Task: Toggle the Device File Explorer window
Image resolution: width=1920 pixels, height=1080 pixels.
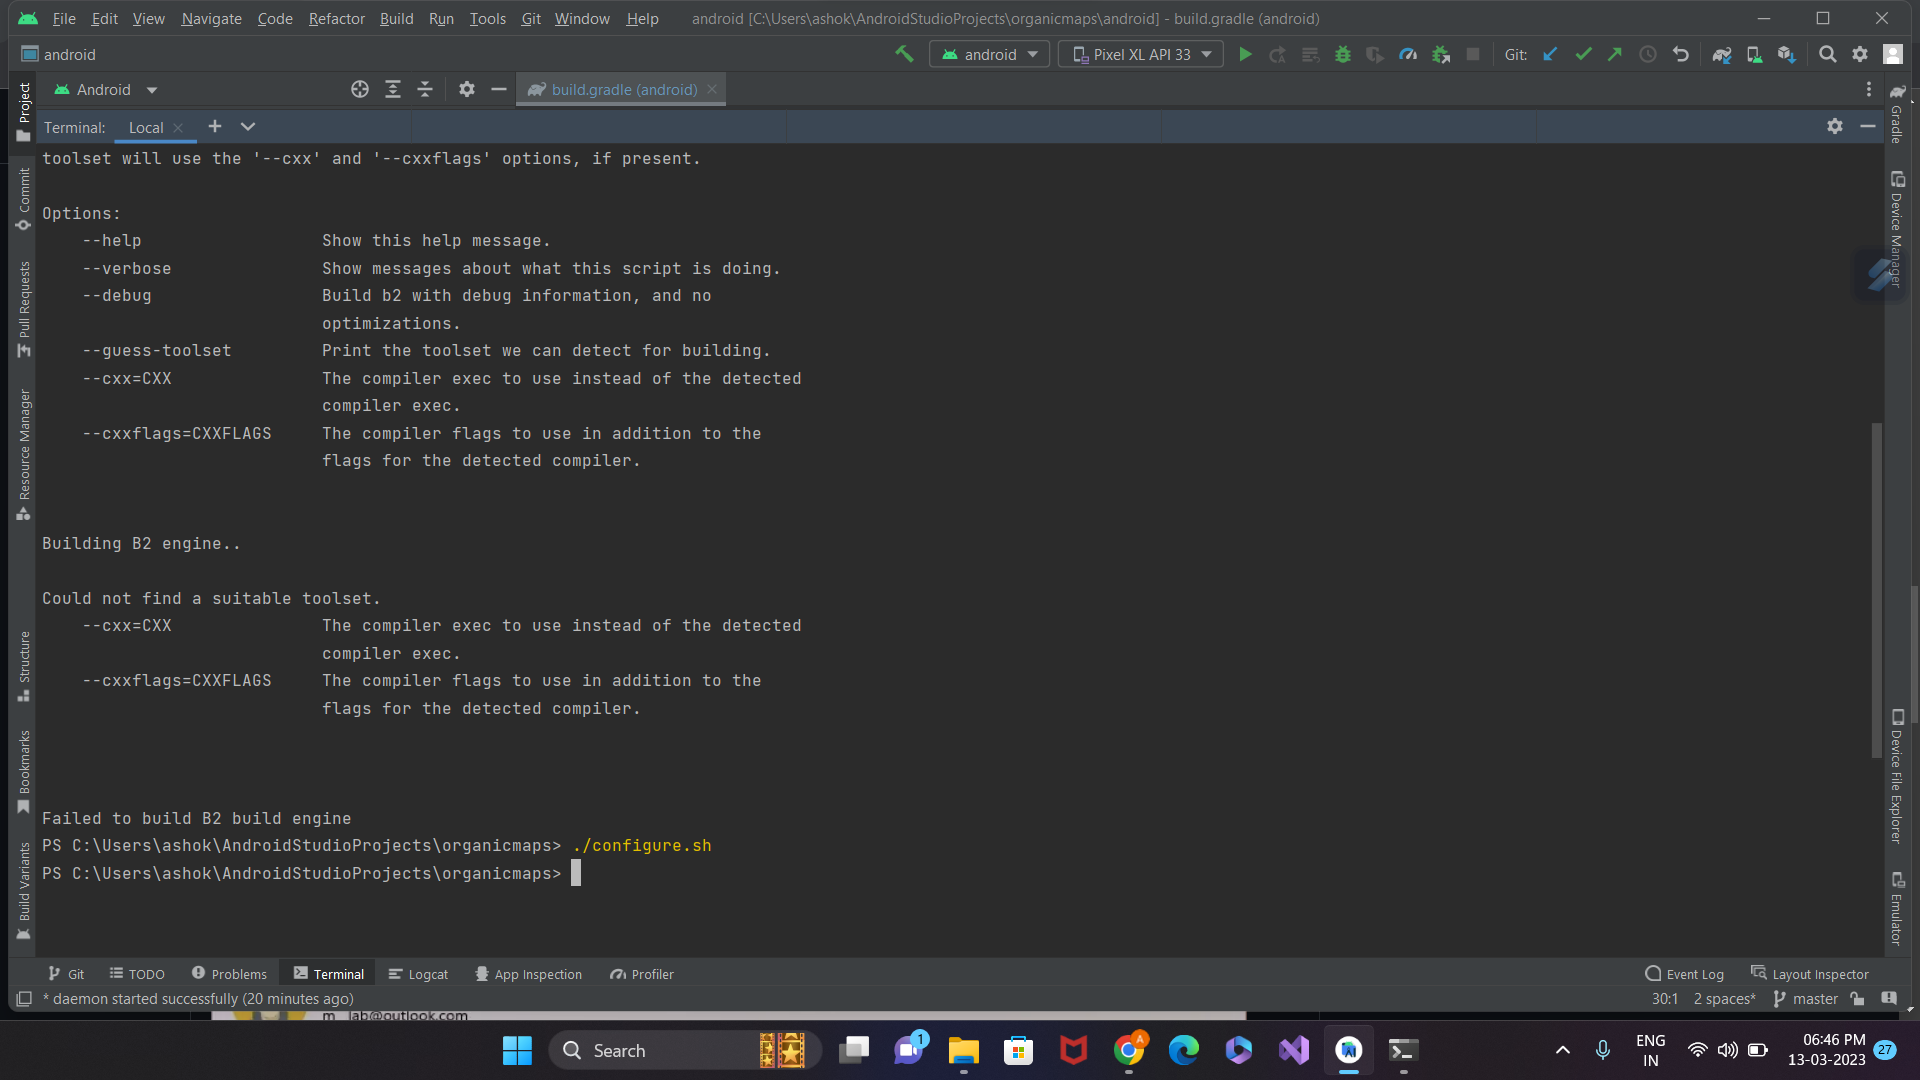Action: (x=1897, y=776)
